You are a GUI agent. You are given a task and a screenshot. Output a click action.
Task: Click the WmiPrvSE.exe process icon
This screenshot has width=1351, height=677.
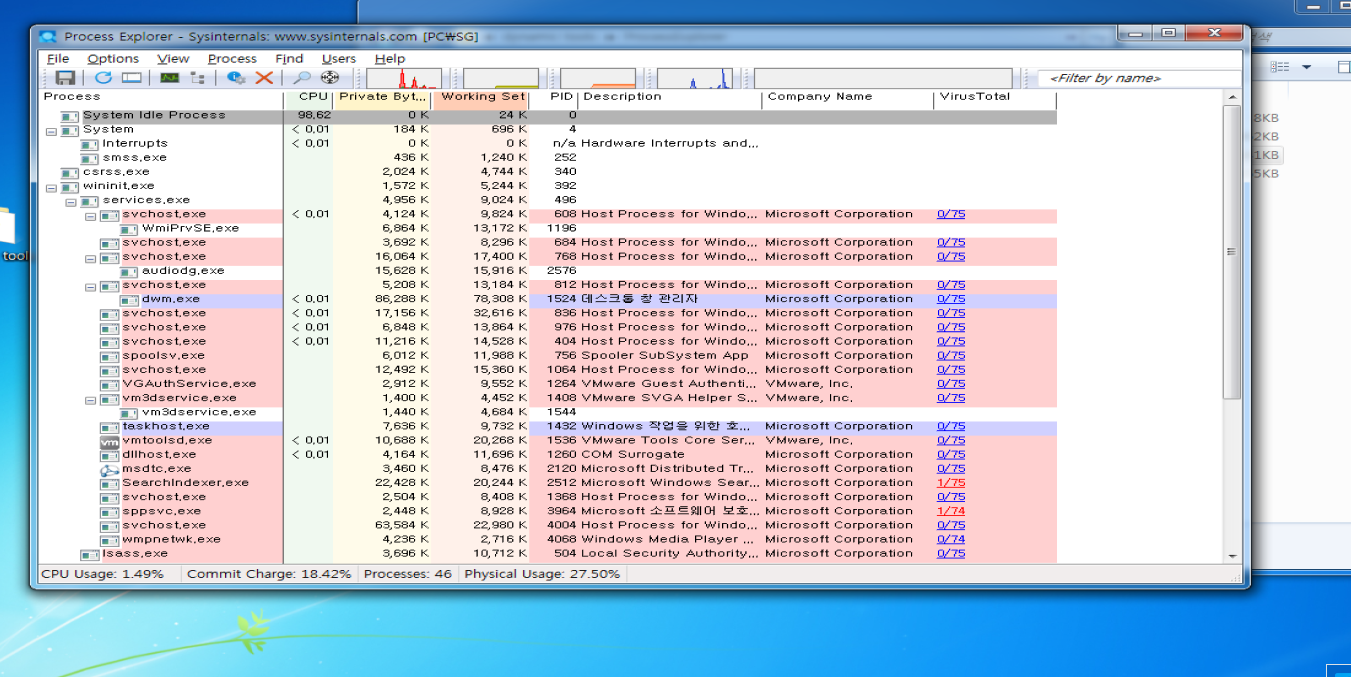129,229
